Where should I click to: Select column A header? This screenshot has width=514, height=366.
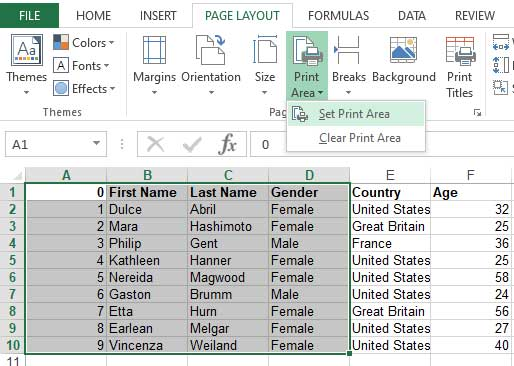coord(66,175)
